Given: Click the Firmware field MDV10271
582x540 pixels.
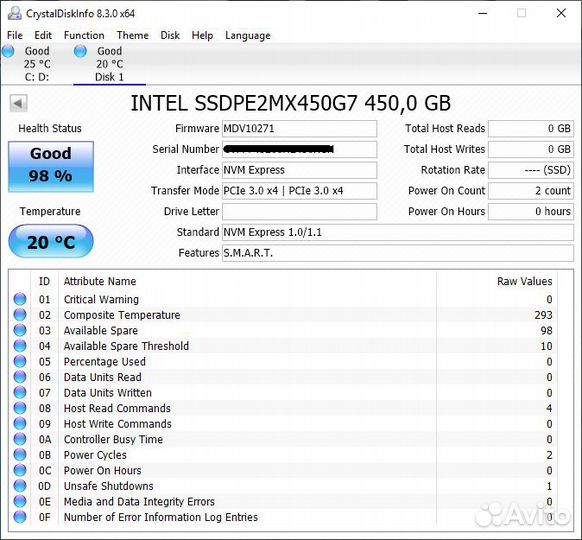Looking at the screenshot, I should 299,128.
